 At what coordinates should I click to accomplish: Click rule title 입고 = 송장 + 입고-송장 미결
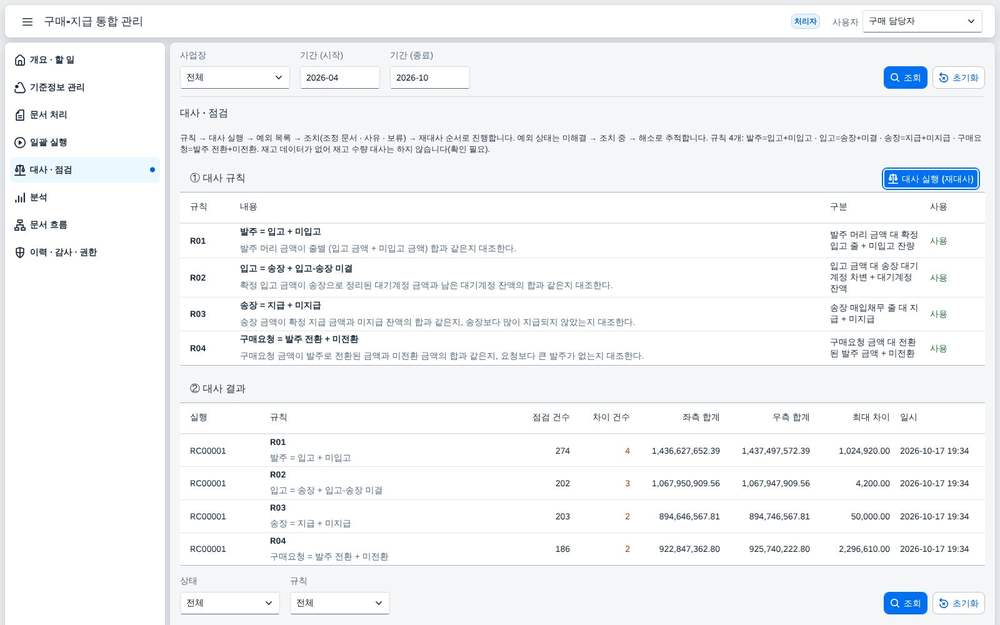[296, 269]
